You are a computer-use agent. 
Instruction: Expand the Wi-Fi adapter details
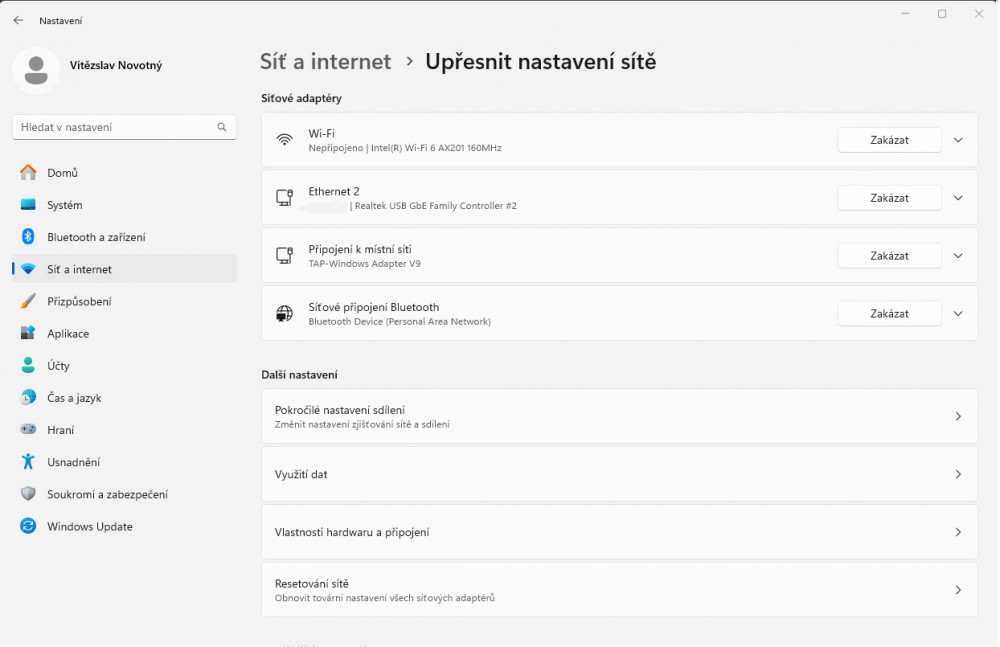[x=958, y=140]
